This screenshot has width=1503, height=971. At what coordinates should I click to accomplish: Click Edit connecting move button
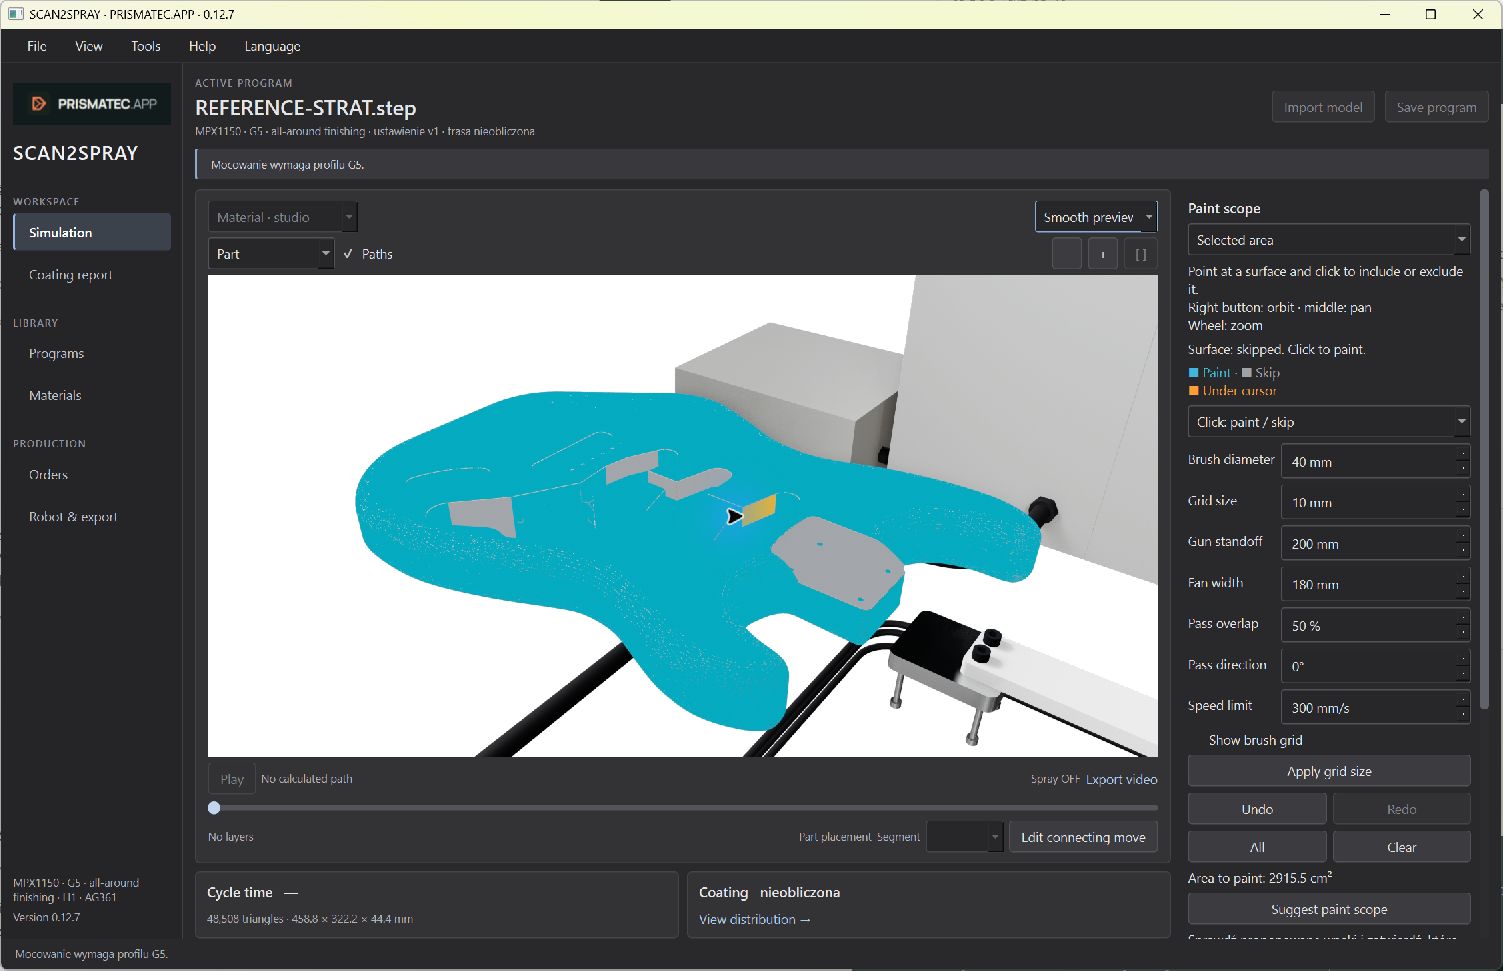click(x=1083, y=837)
